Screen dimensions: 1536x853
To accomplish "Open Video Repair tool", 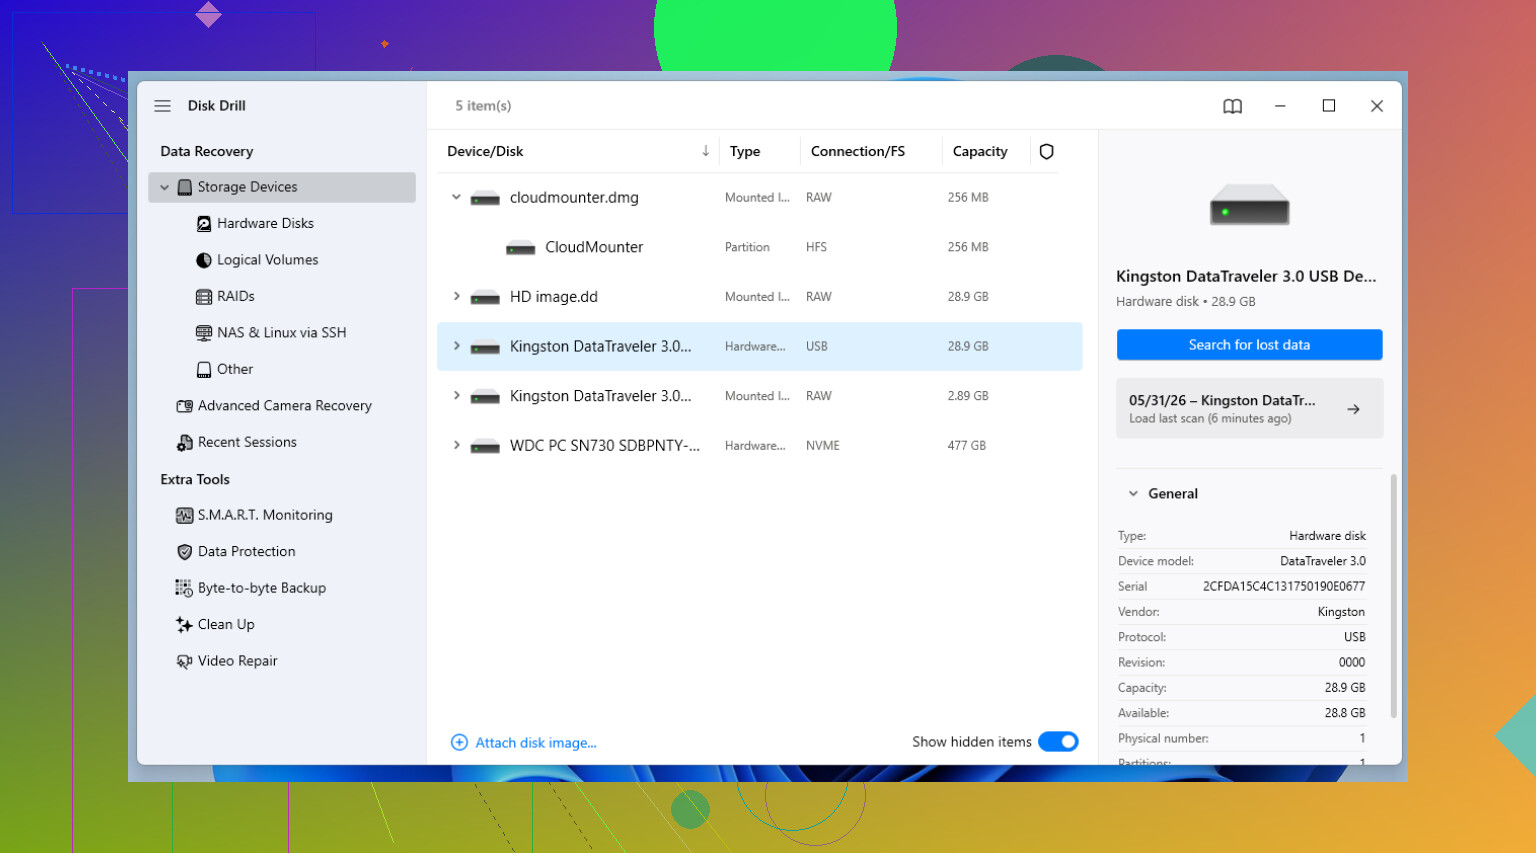I will point(237,662).
